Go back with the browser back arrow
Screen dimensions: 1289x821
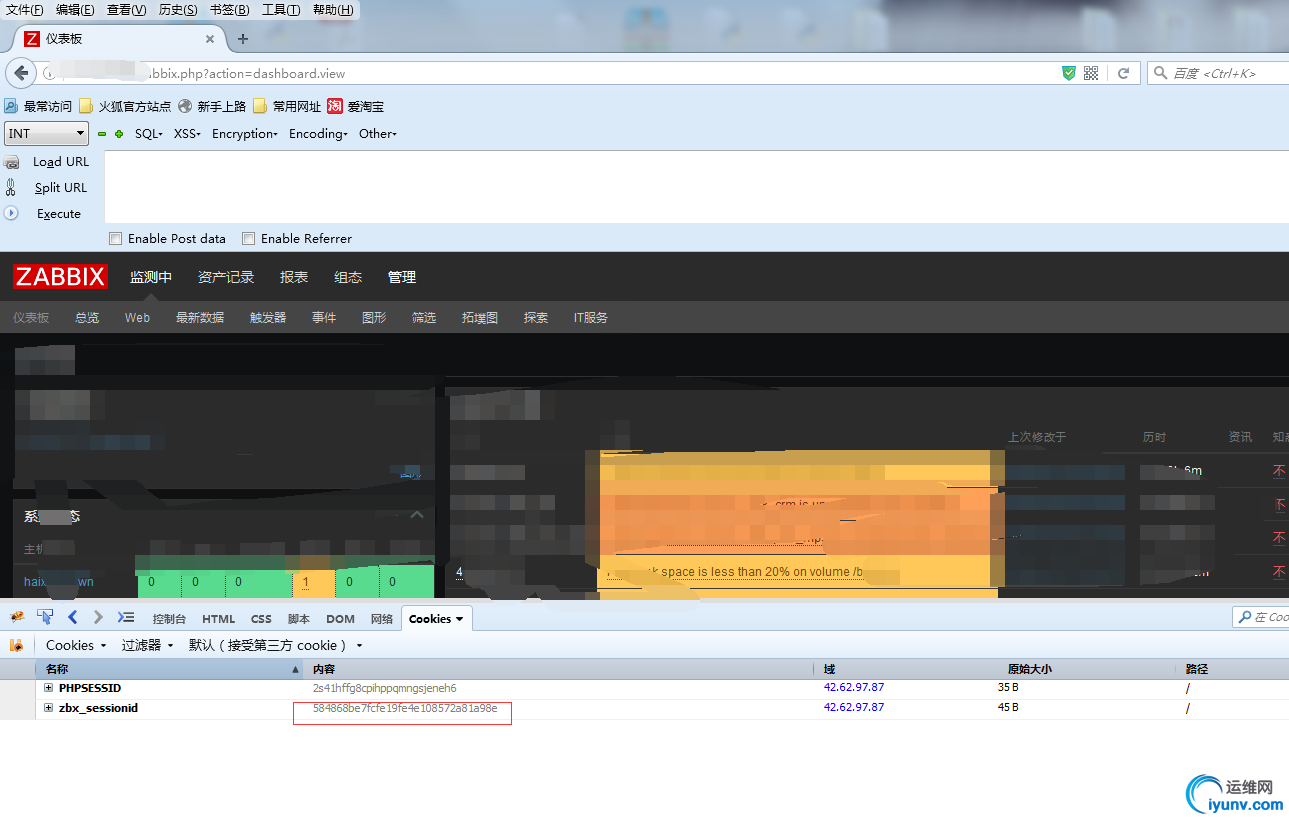coord(20,73)
